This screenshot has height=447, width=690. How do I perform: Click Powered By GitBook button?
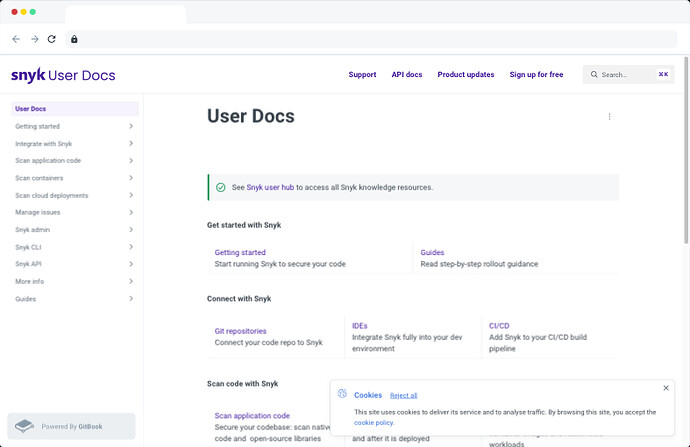pyautogui.click(x=71, y=426)
